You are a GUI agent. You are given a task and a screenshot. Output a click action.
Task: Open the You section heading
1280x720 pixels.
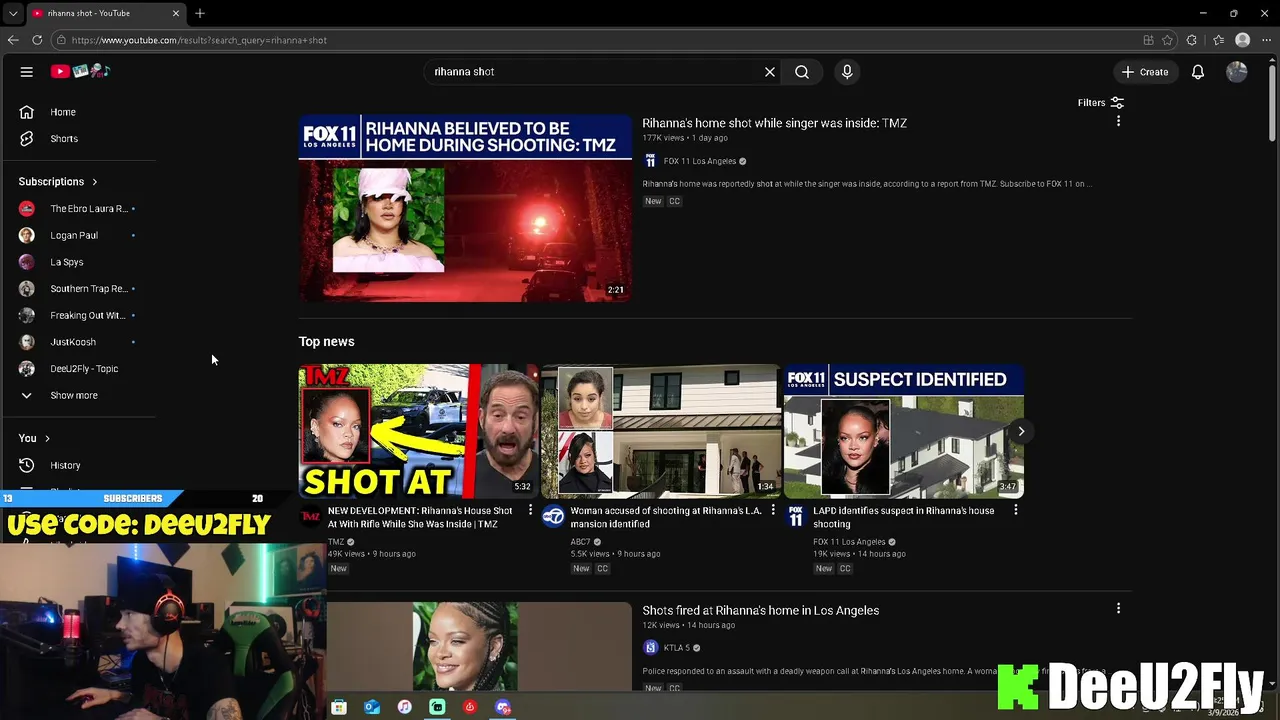click(x=34, y=438)
